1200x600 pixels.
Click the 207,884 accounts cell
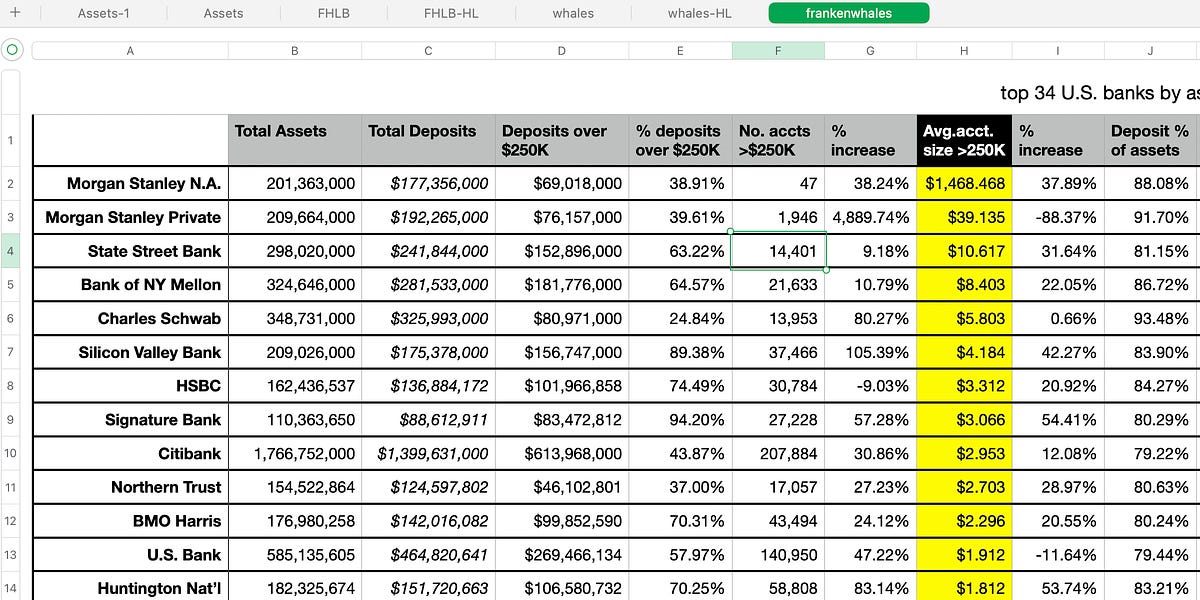(x=778, y=454)
